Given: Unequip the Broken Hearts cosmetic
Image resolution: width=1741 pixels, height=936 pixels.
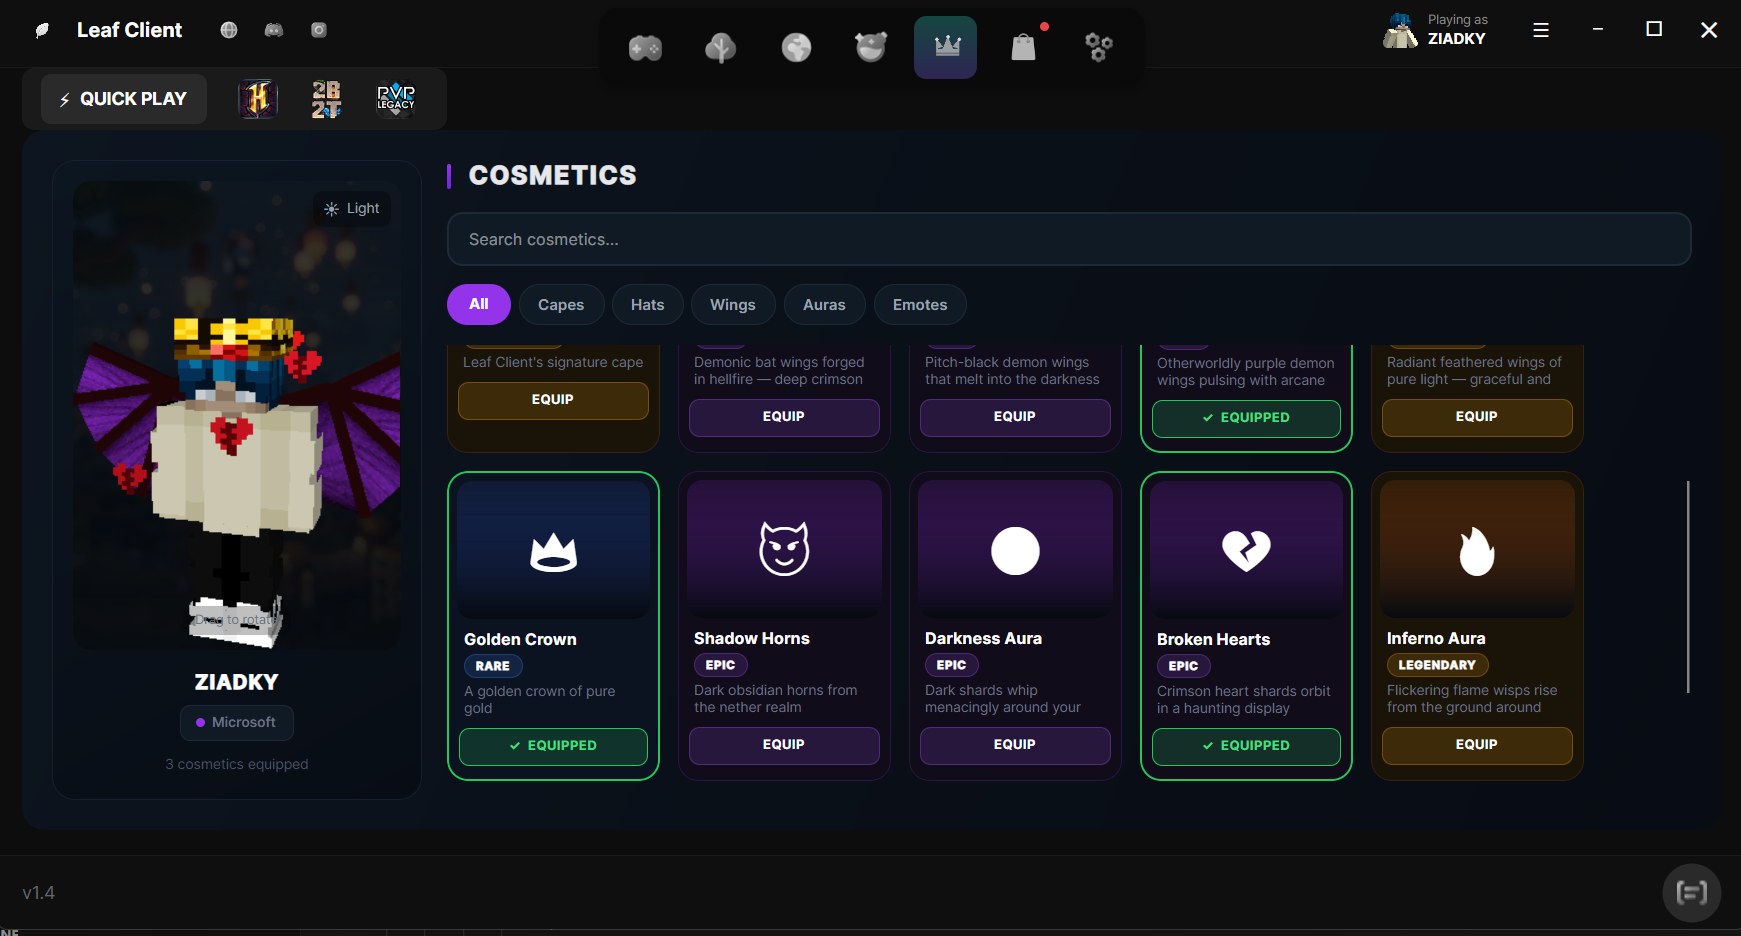Looking at the screenshot, I should [x=1246, y=746].
